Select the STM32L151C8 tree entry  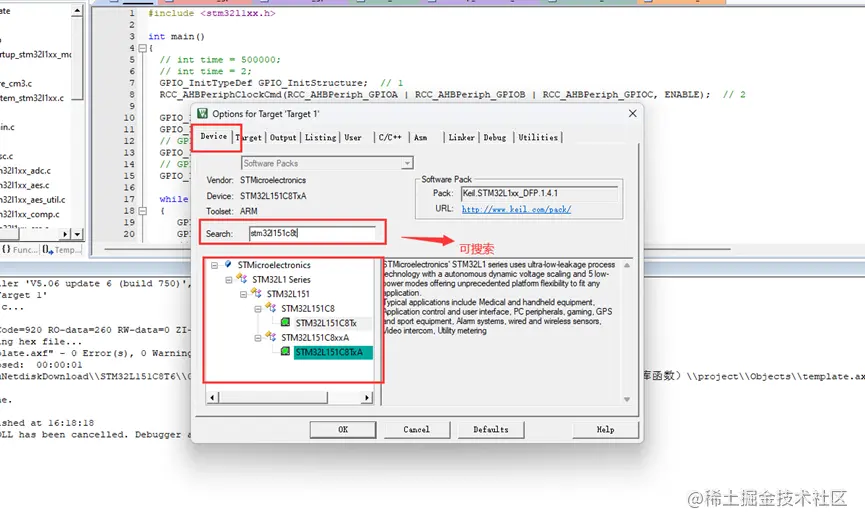308,309
